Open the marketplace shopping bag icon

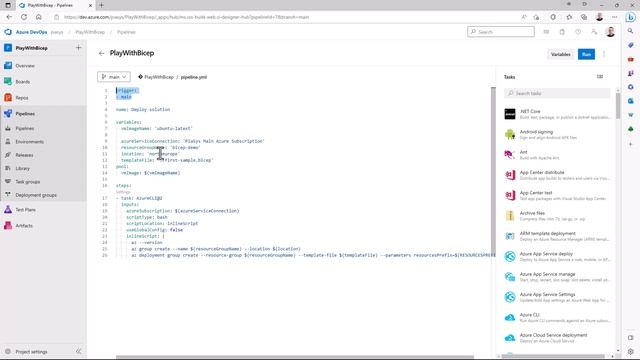(x=562, y=32)
